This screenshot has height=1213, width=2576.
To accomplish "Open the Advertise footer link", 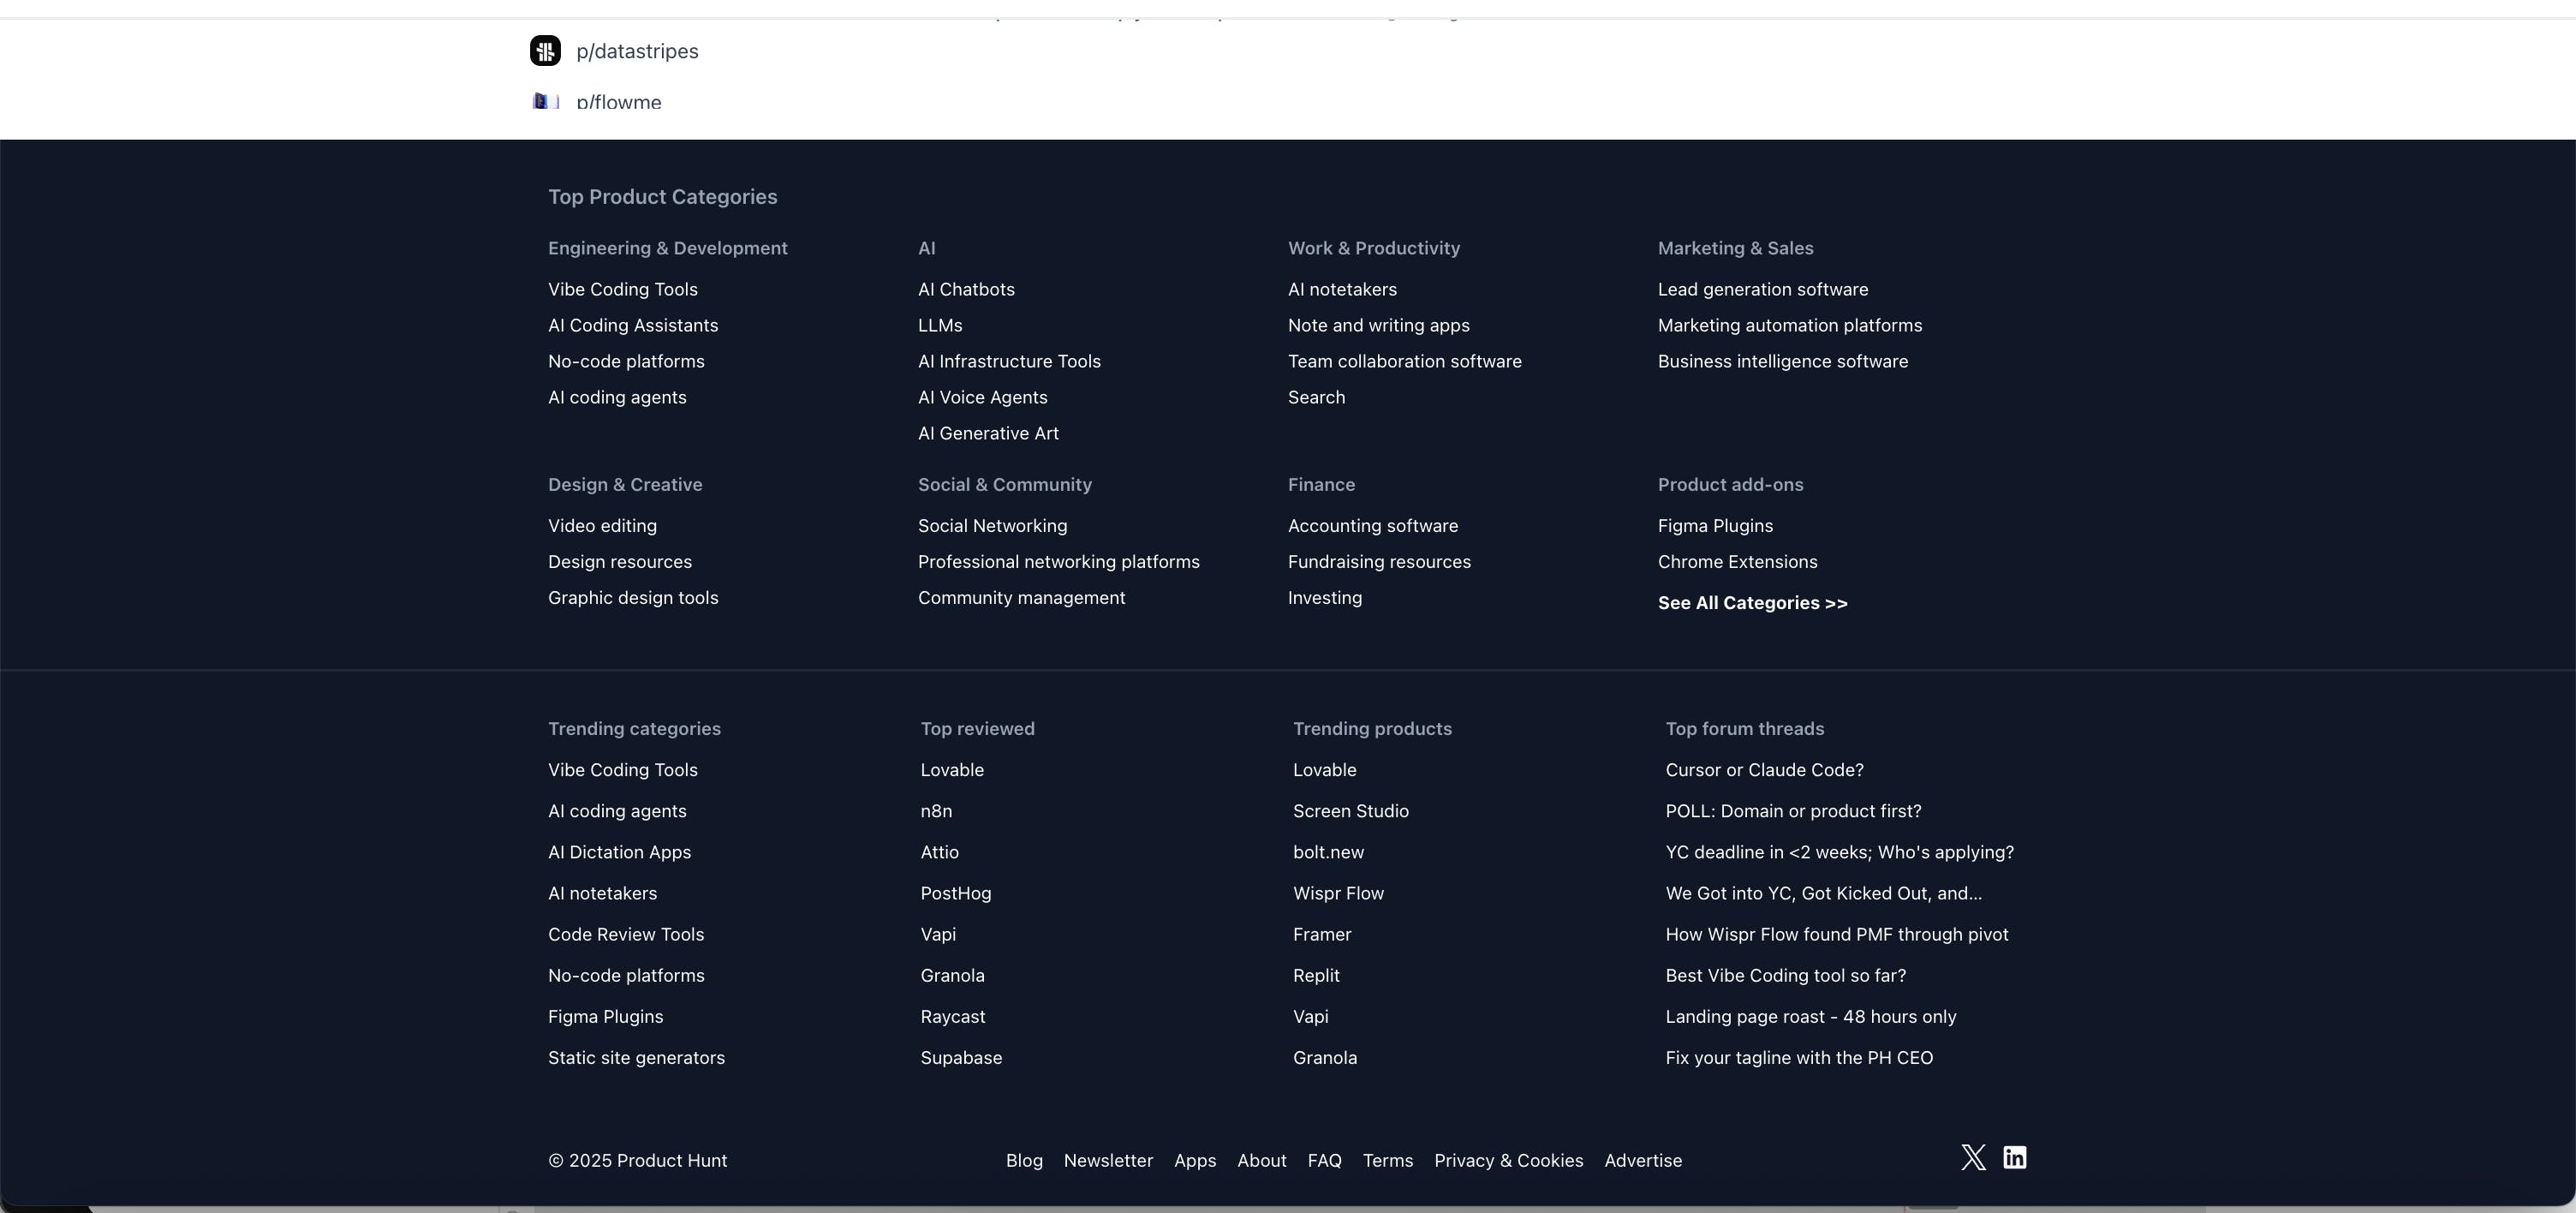I will tap(1643, 1160).
